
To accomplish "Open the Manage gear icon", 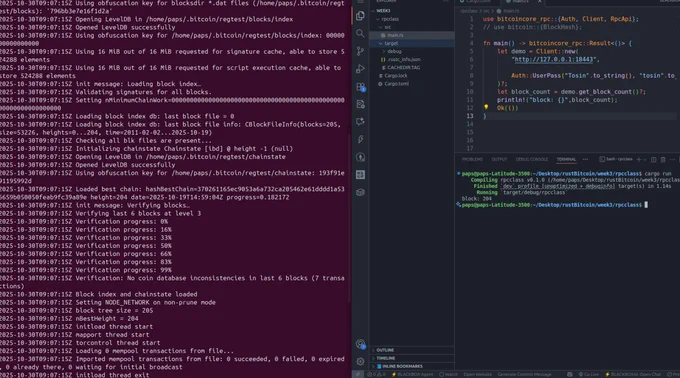I will 360,362.
